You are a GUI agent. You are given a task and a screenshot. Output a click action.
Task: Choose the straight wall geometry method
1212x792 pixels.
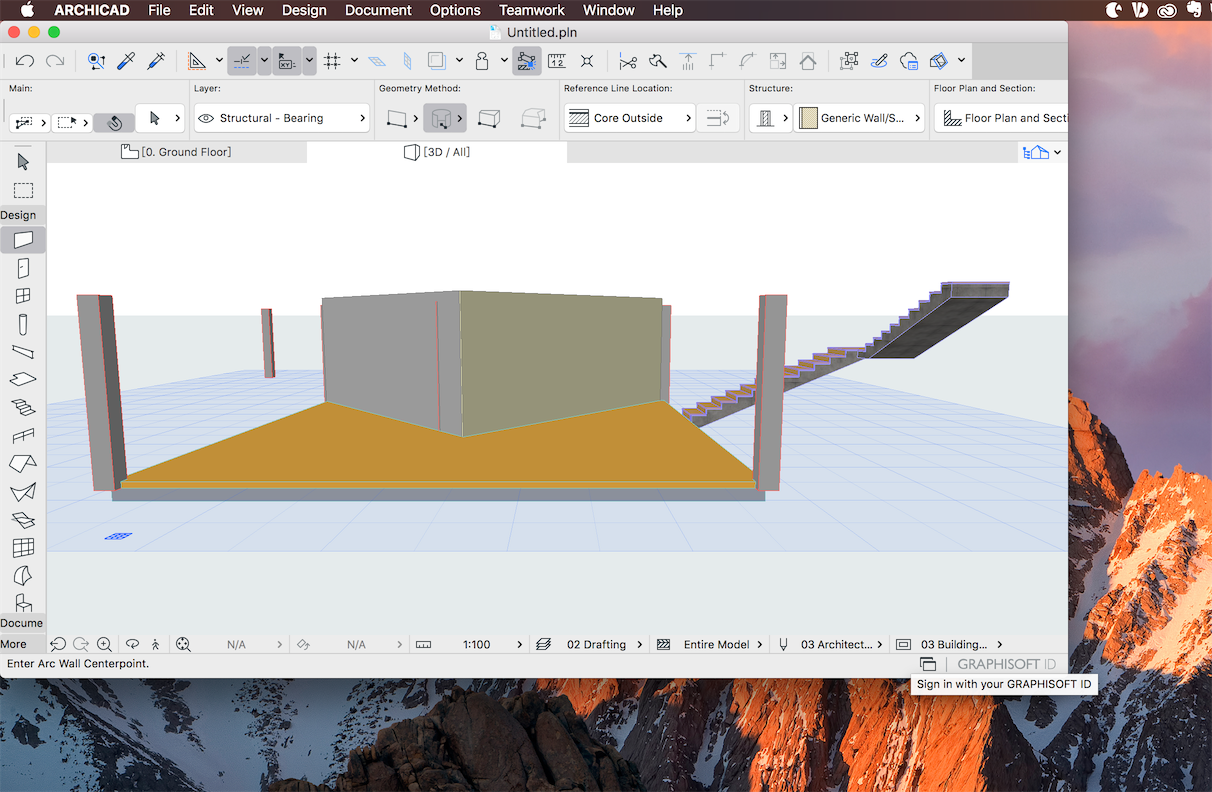click(397, 119)
